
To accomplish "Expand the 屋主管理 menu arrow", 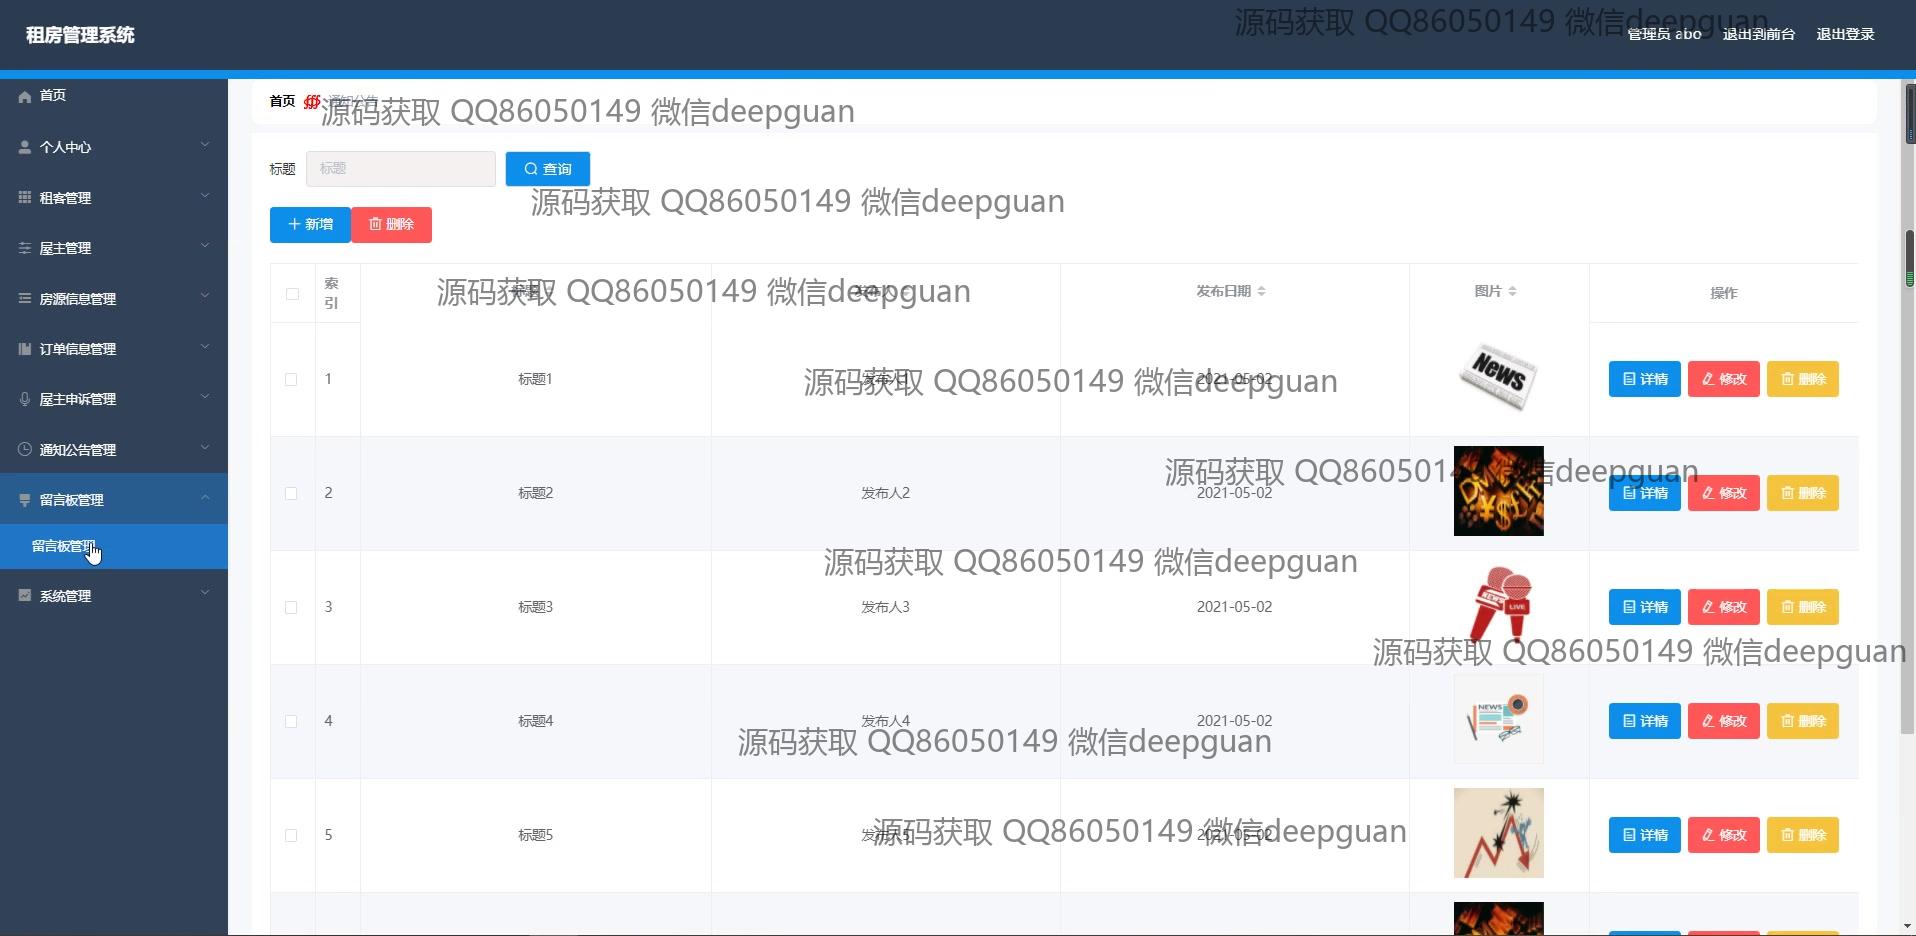I will pos(205,246).
